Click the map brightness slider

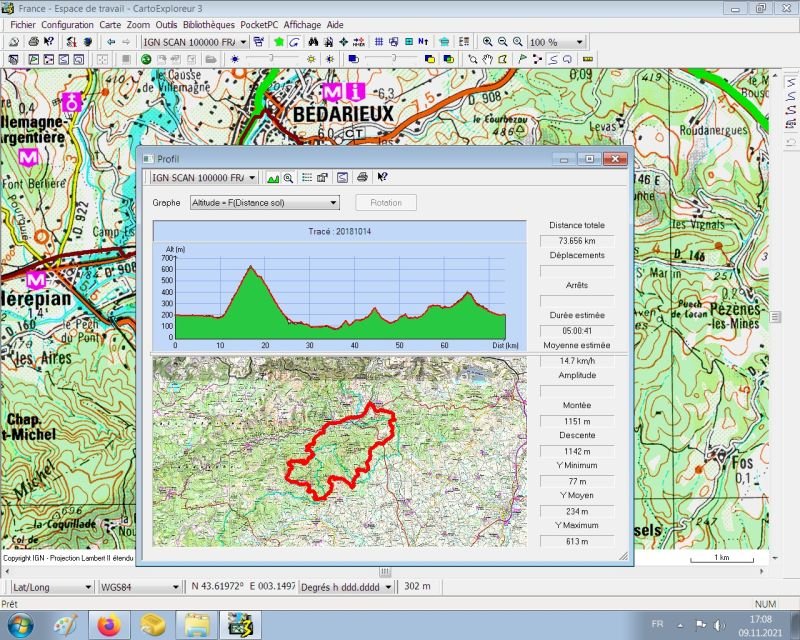click(273, 59)
